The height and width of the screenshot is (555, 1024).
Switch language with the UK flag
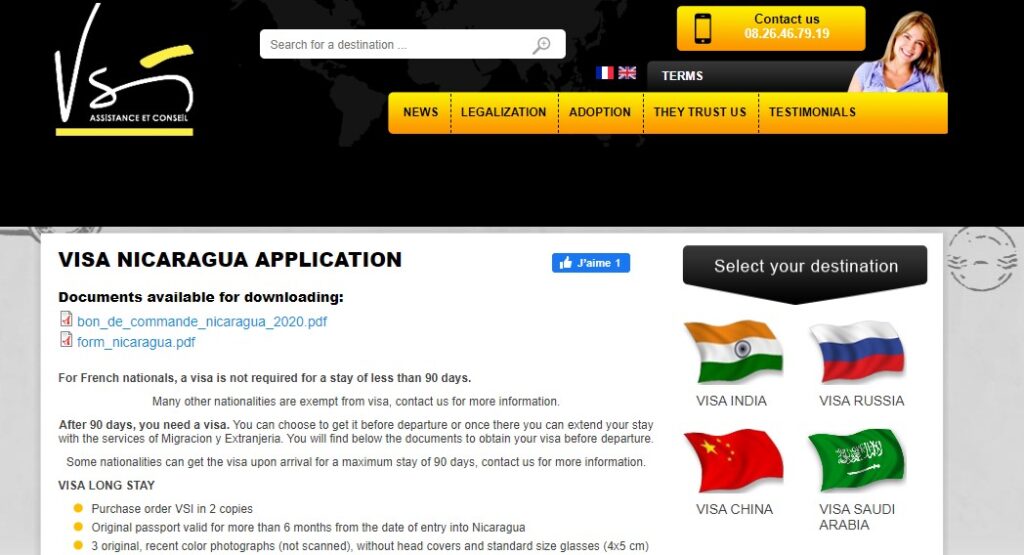(627, 72)
